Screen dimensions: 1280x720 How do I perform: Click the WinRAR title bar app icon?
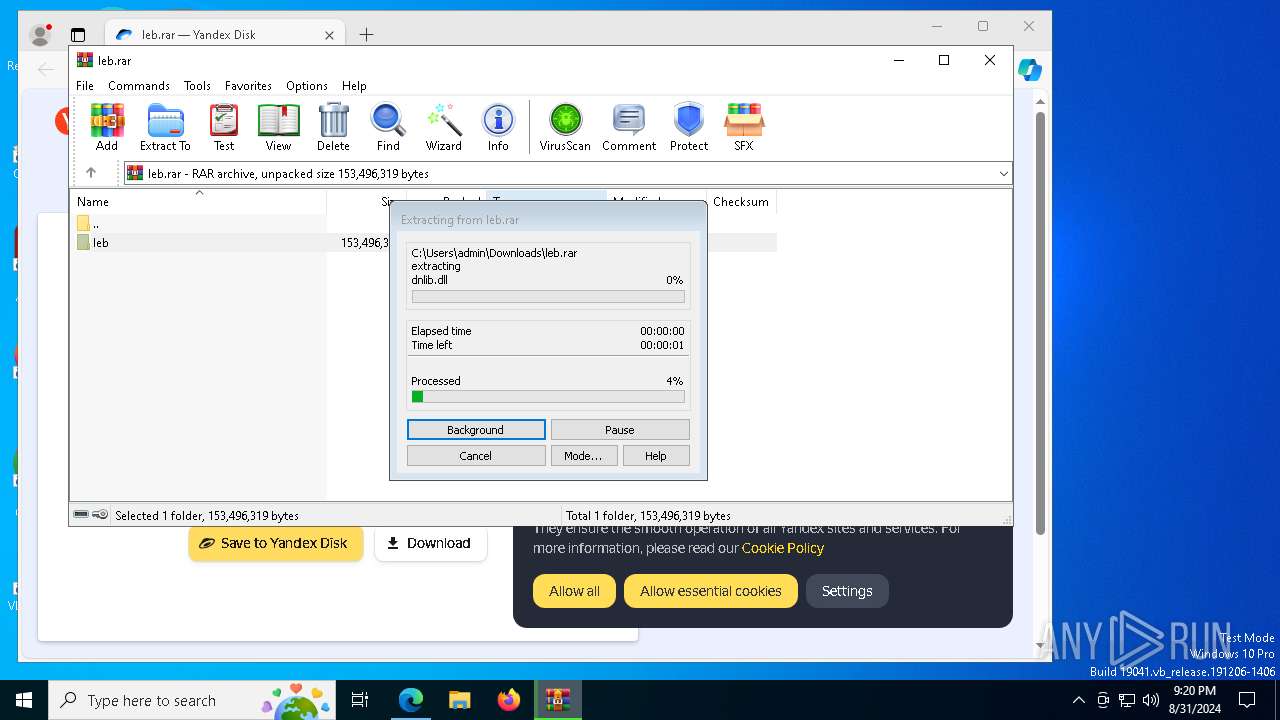pyautogui.click(x=85, y=60)
